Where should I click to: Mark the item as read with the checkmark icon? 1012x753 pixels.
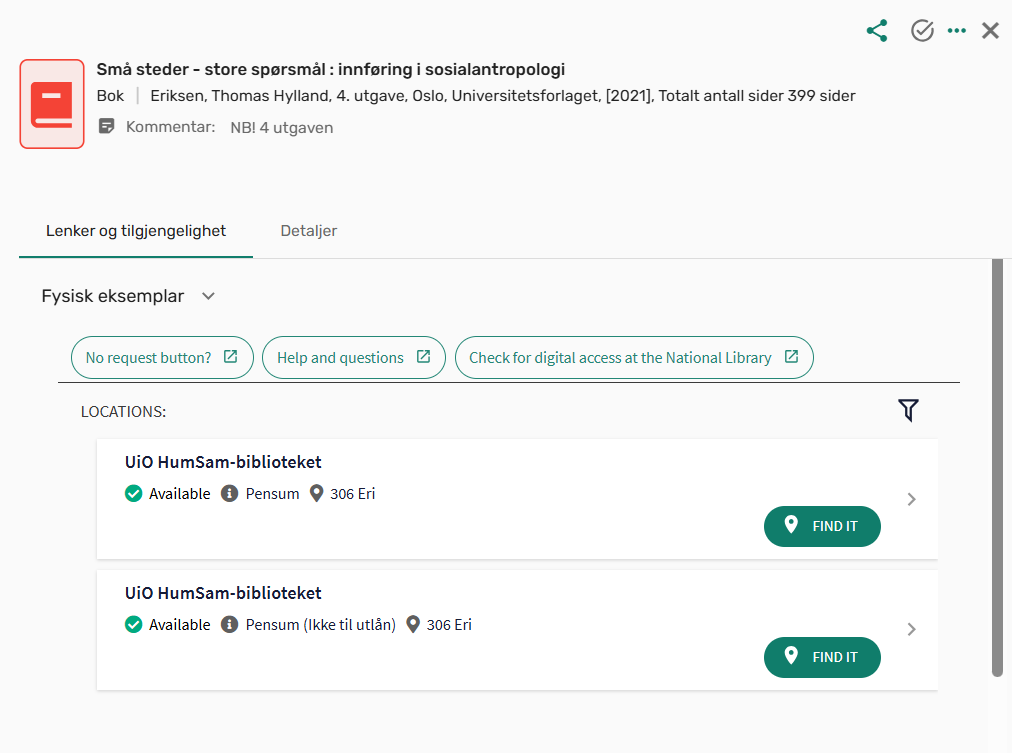click(922, 30)
